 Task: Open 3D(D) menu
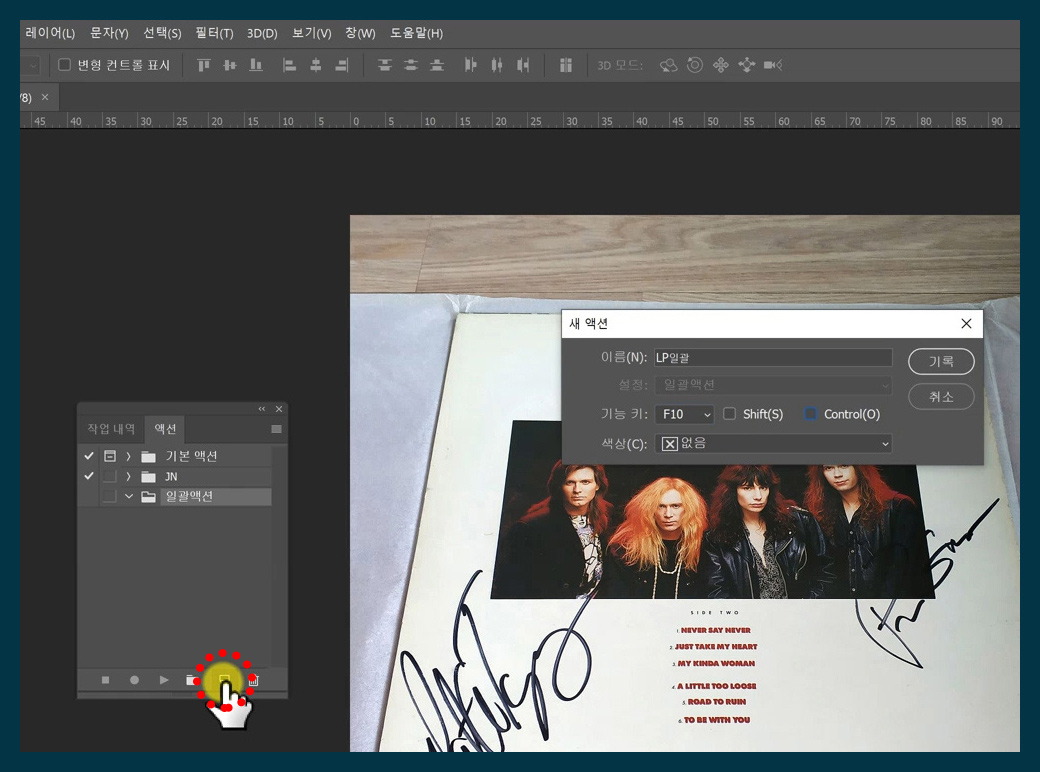click(x=262, y=33)
